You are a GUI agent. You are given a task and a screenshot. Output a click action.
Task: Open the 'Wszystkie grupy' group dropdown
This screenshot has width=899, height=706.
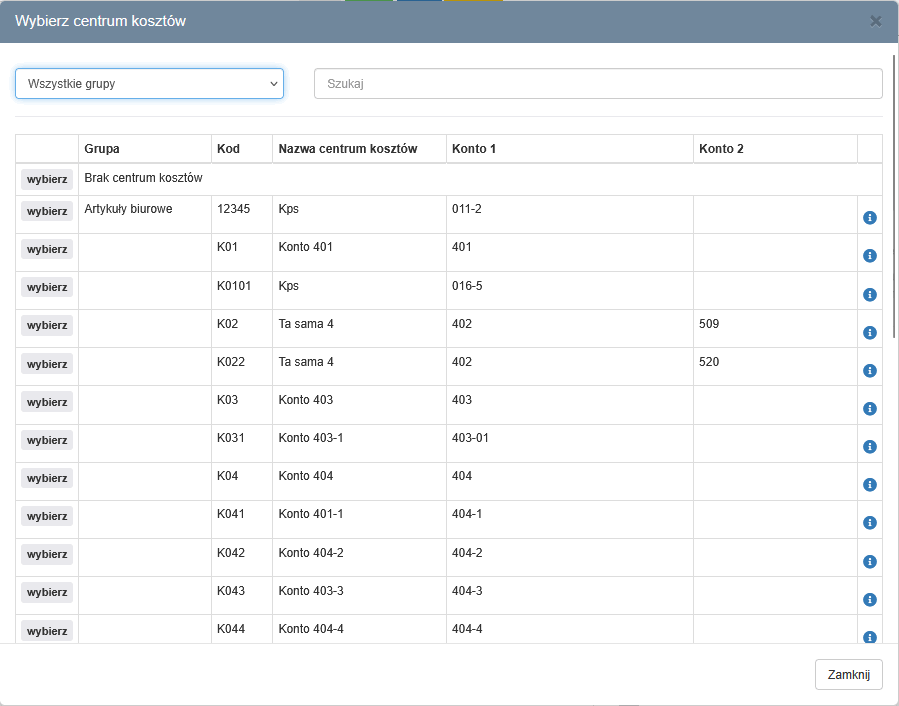point(149,84)
